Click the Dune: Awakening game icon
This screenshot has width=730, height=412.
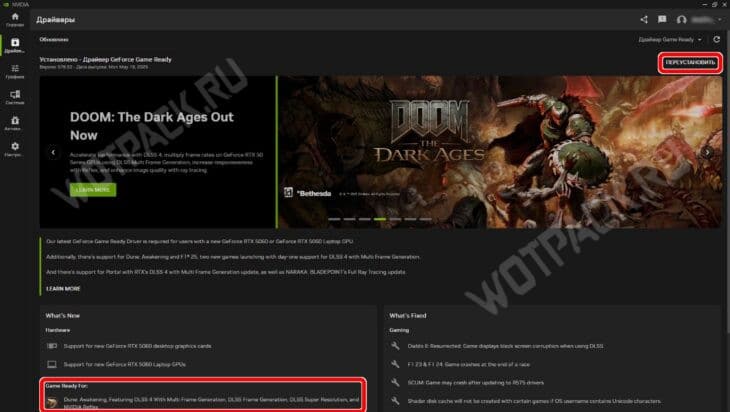(x=52, y=402)
